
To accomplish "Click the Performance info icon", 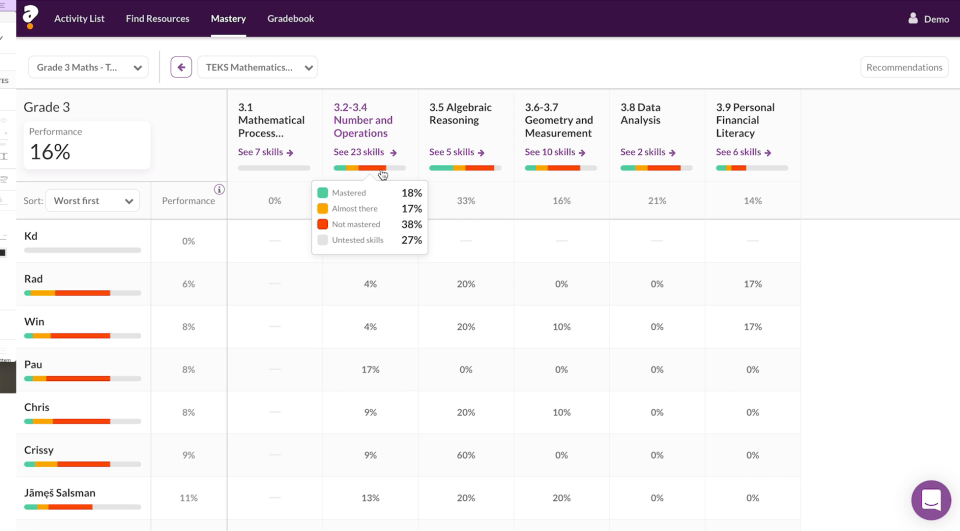I will pyautogui.click(x=219, y=190).
